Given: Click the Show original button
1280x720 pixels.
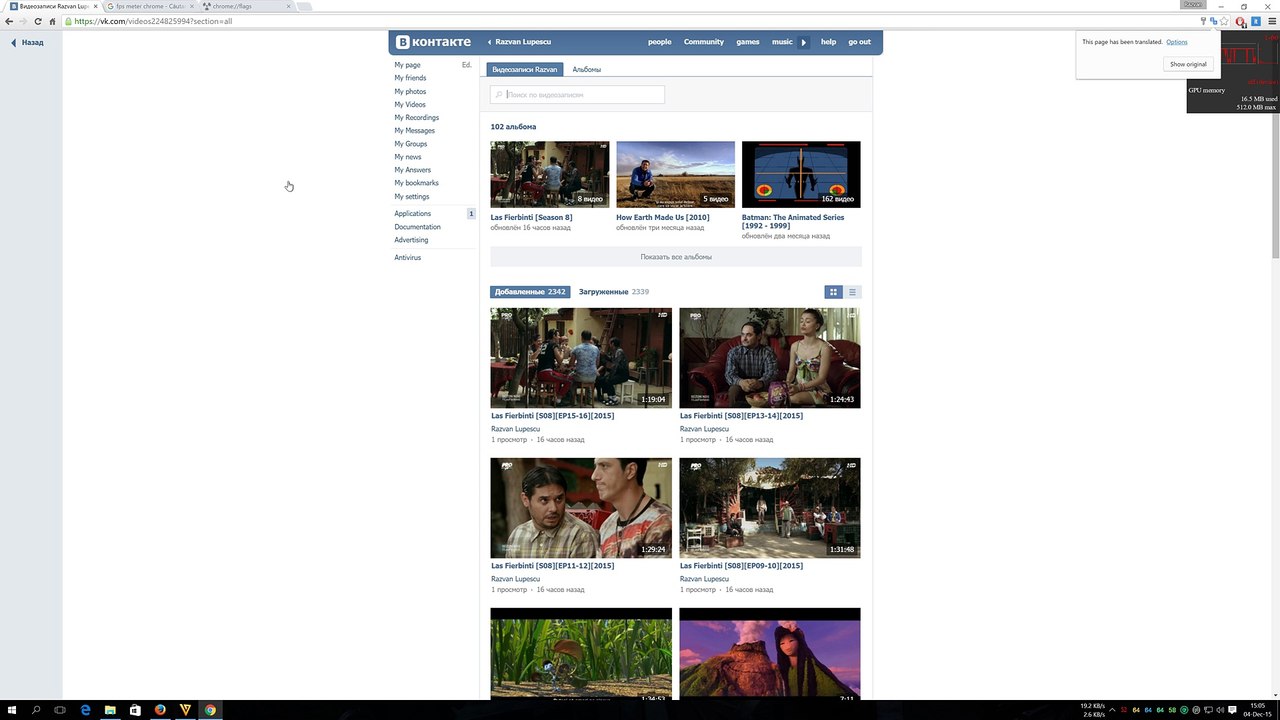Looking at the screenshot, I should (x=1189, y=64).
